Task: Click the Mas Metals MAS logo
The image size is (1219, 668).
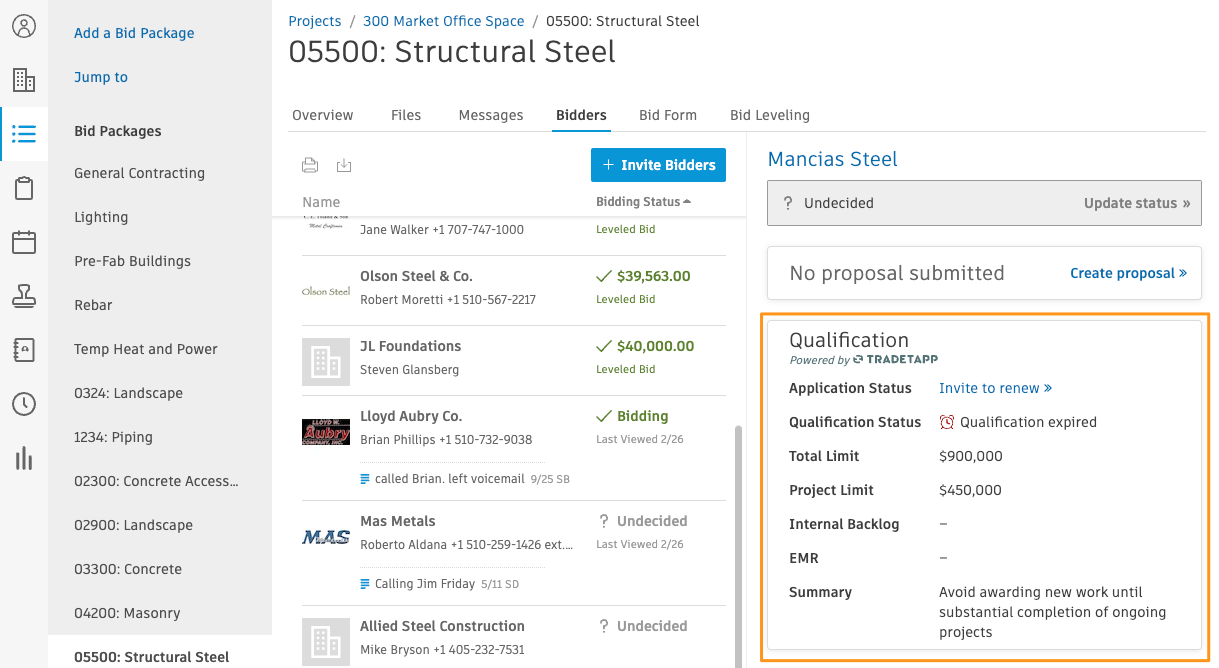Action: point(326,537)
